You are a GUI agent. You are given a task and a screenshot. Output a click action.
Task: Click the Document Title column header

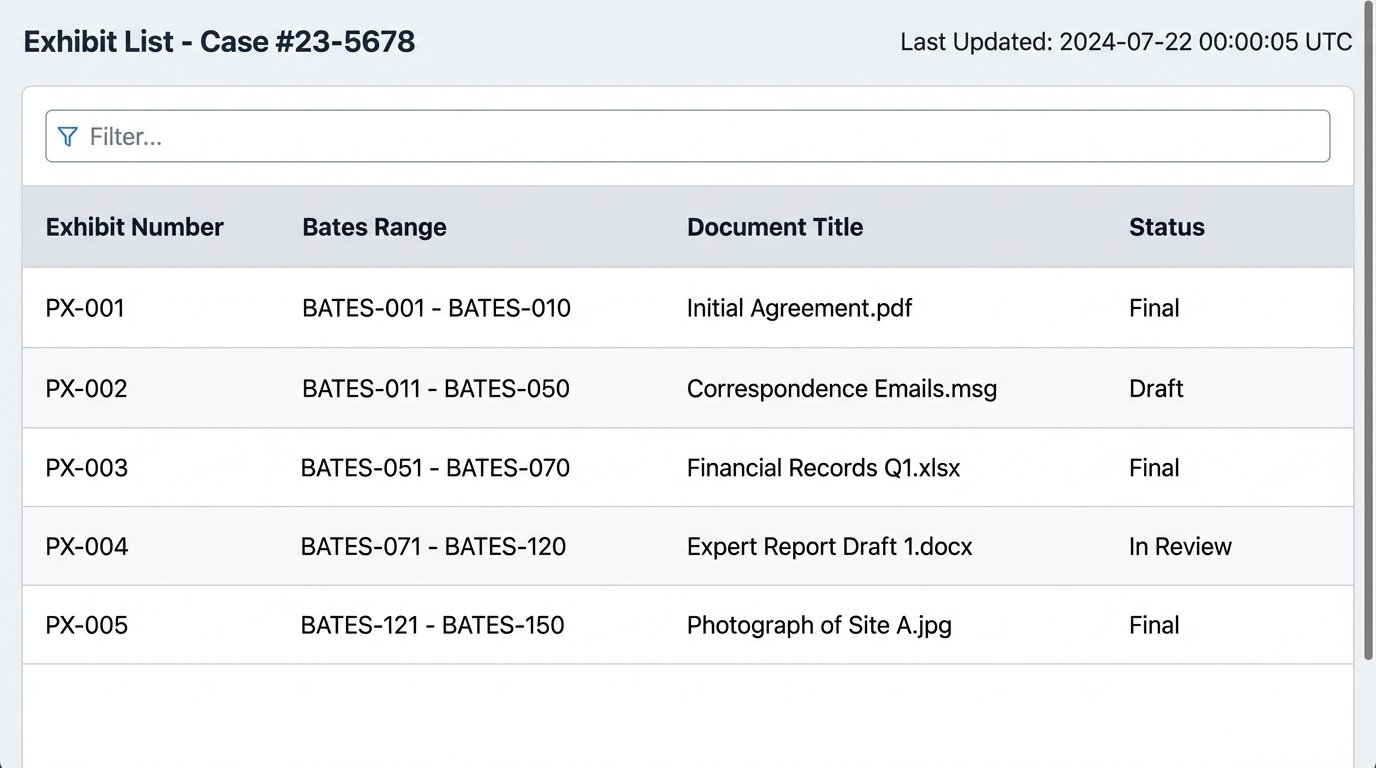click(x=774, y=227)
